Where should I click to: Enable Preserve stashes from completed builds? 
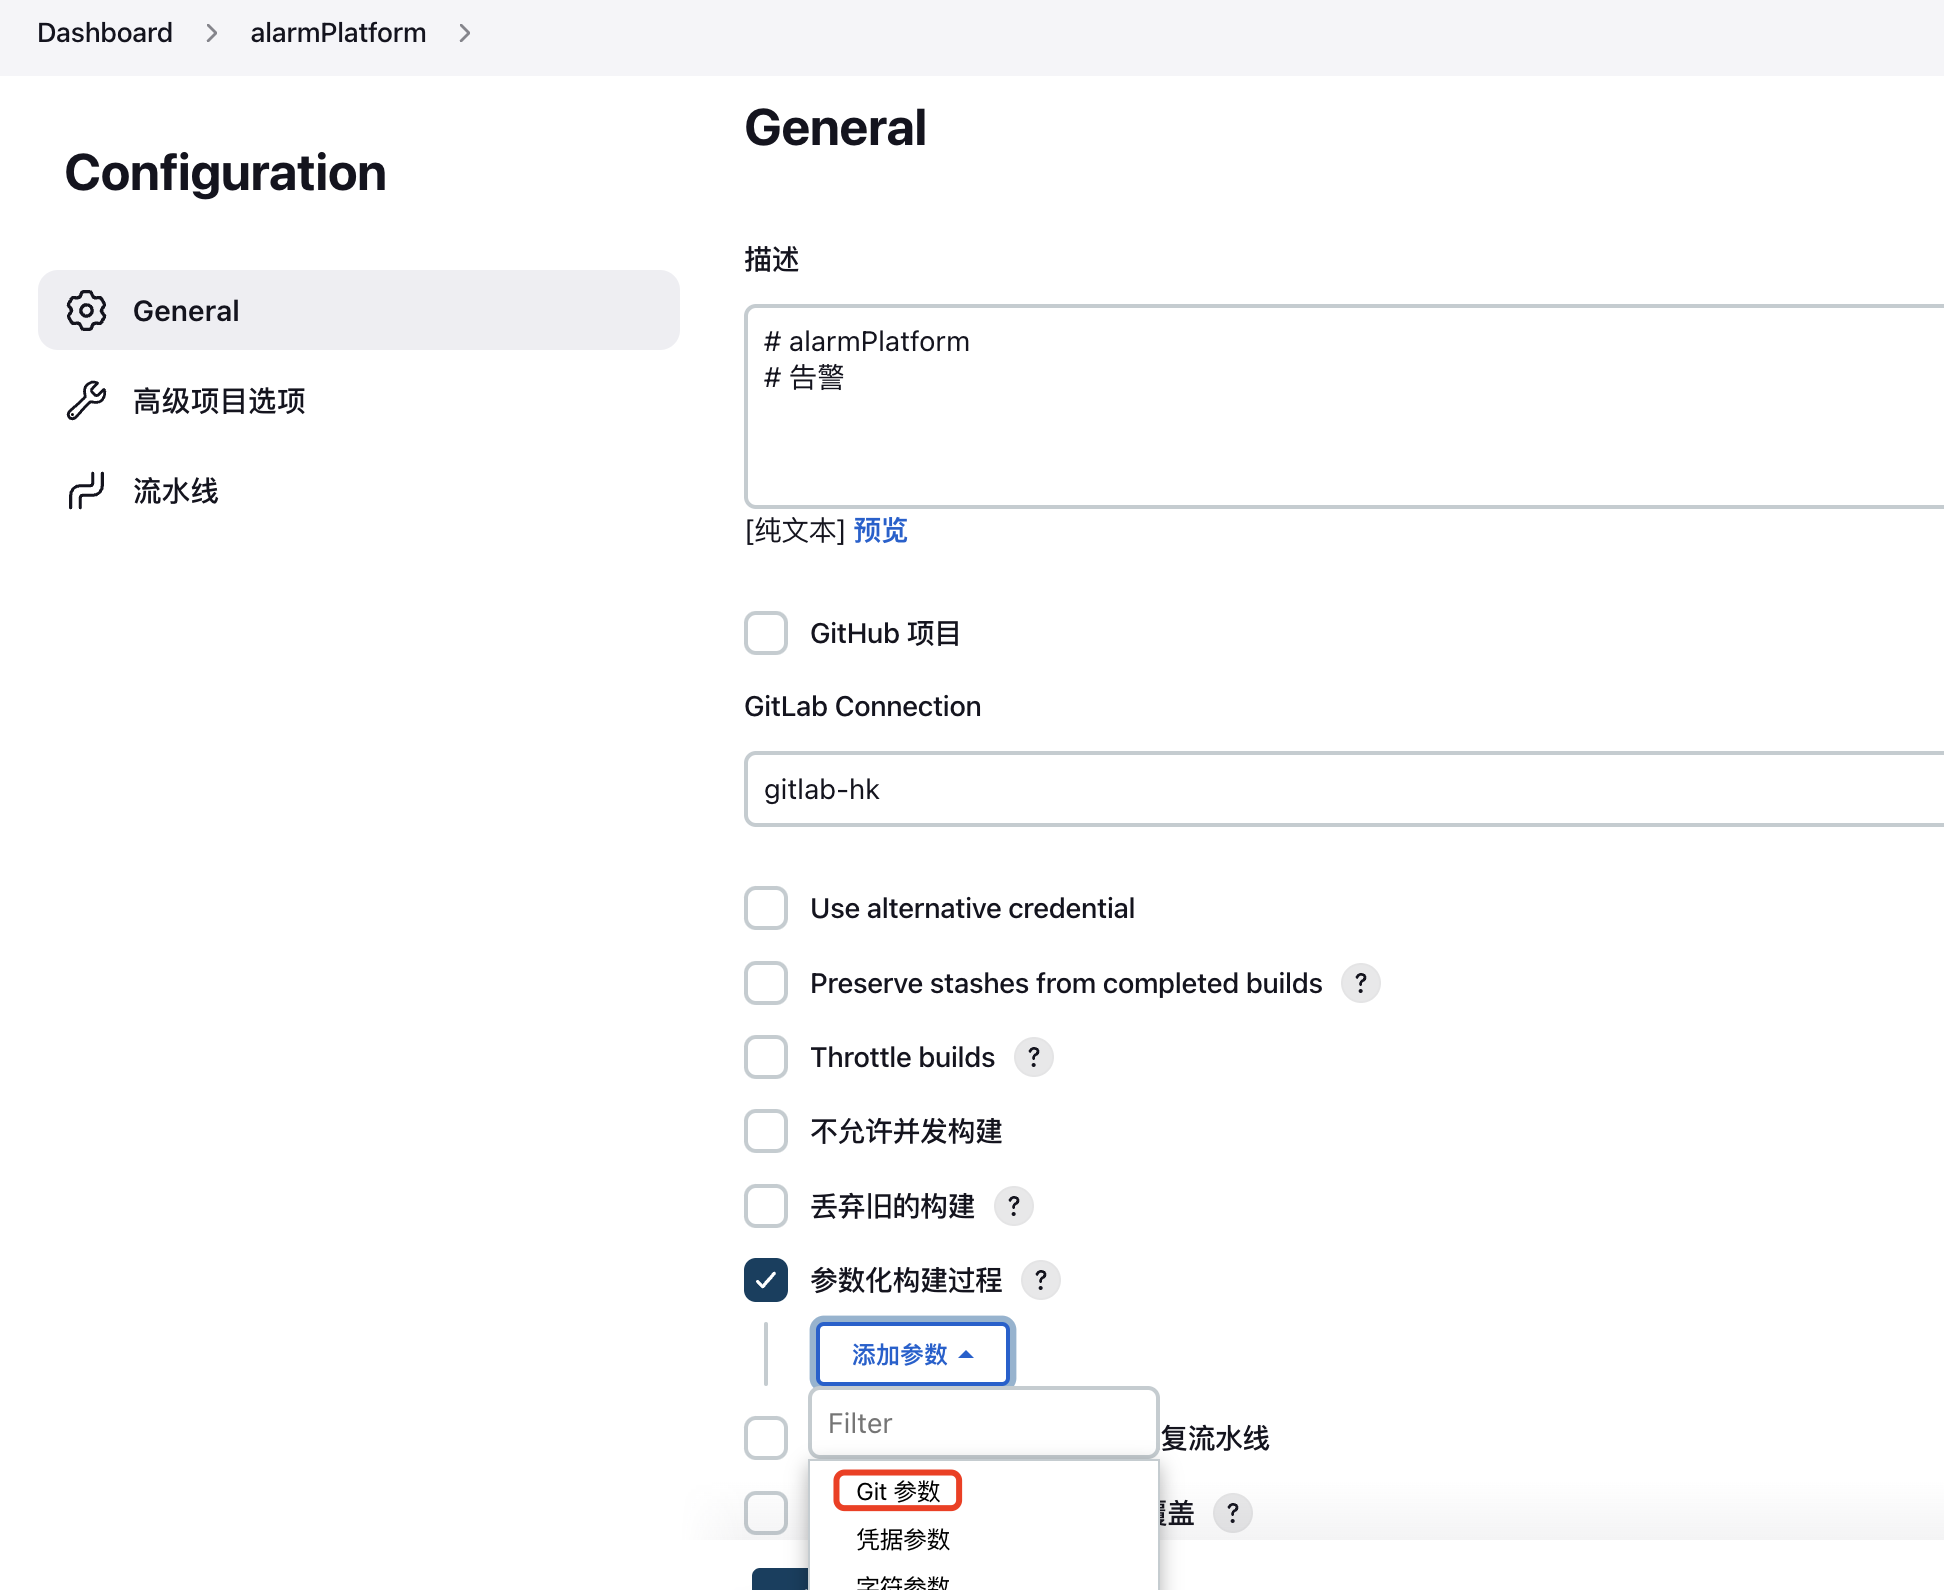[x=766, y=983]
